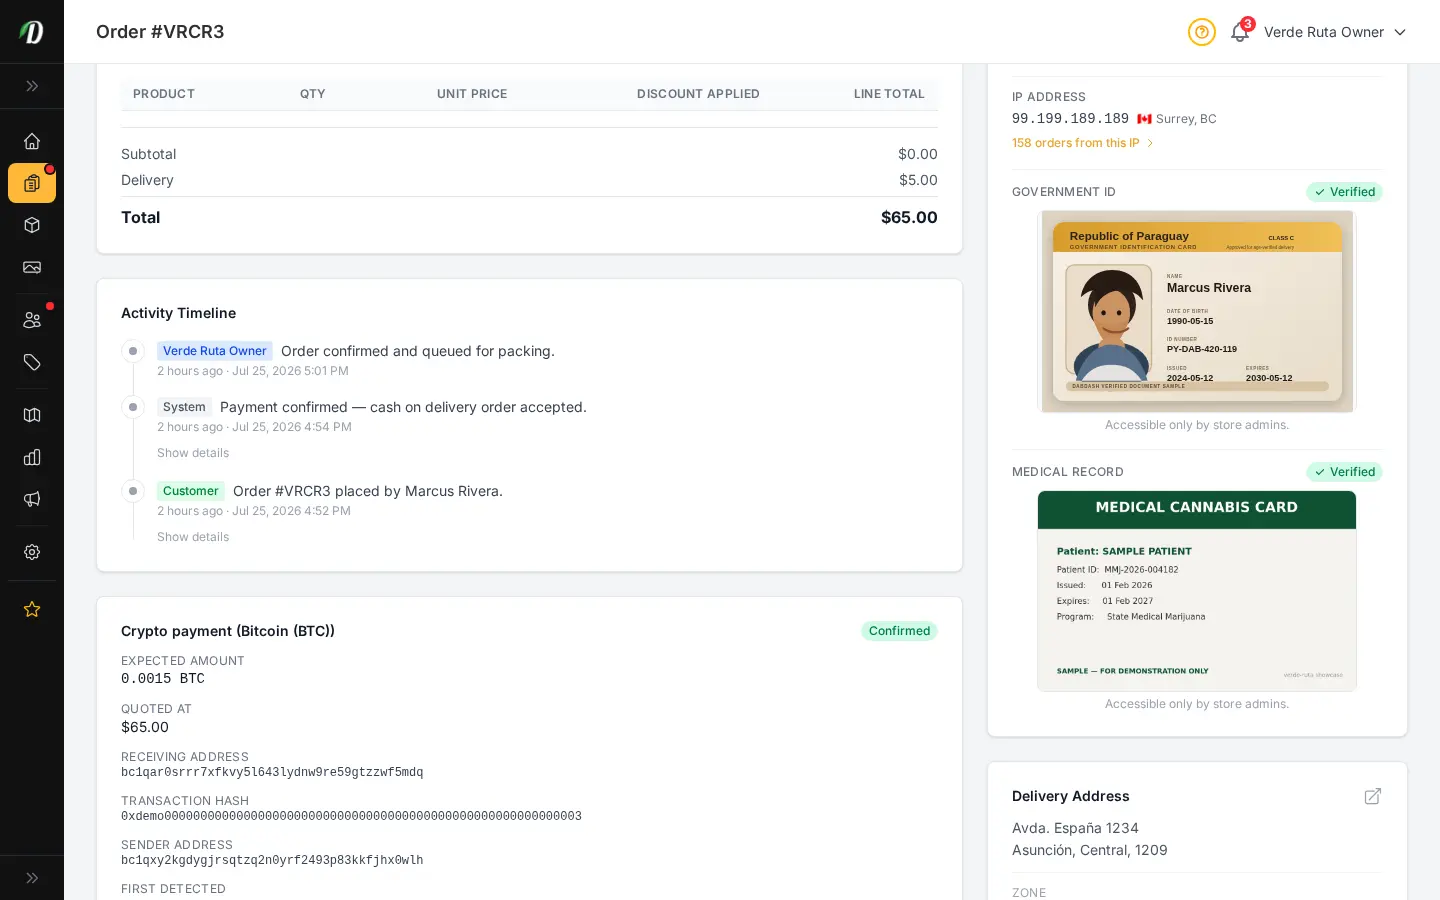View the Medical Cannabis Card image
Image resolution: width=1440 pixels, height=900 pixels.
pyautogui.click(x=1197, y=591)
